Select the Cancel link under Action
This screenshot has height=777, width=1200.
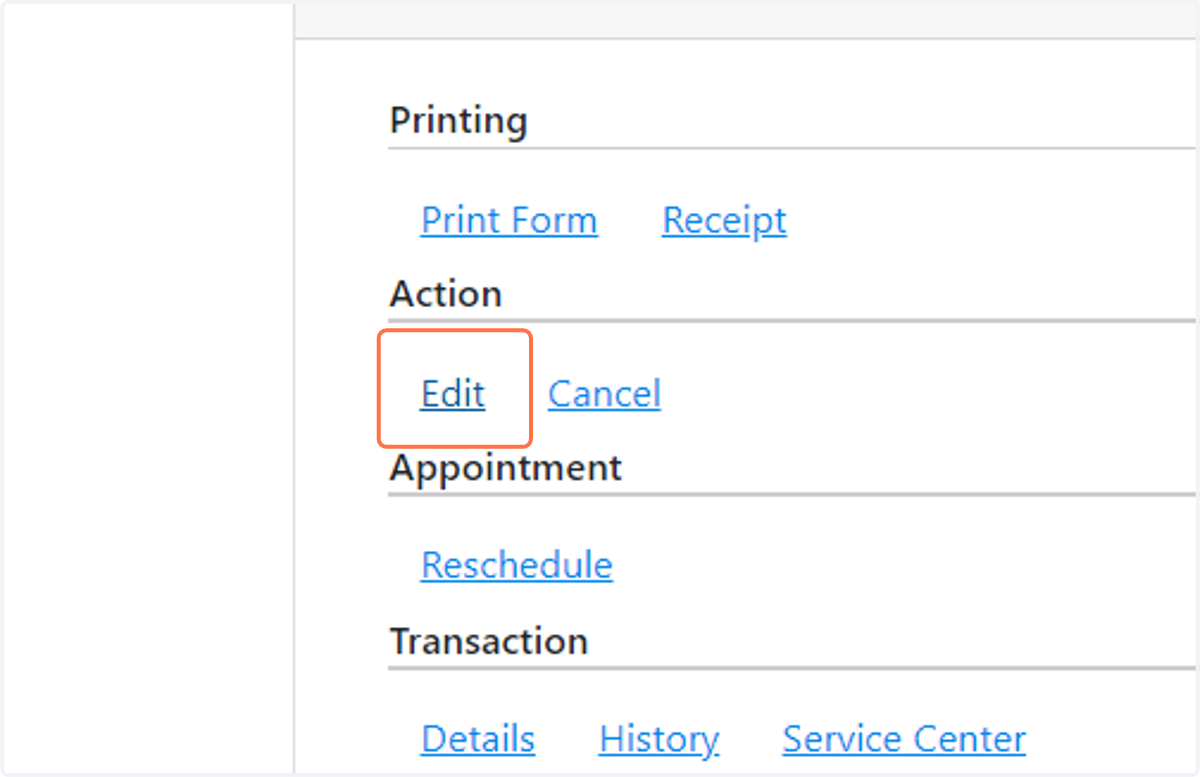604,394
